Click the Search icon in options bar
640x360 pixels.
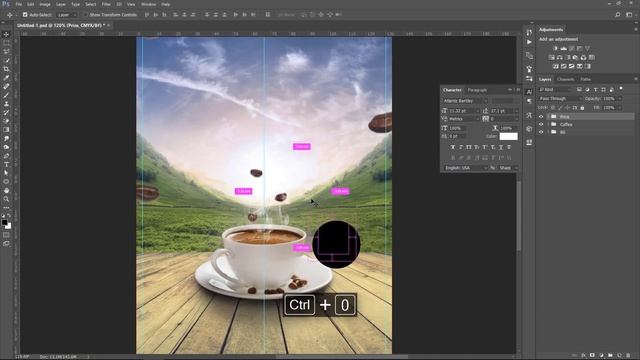pos(618,15)
